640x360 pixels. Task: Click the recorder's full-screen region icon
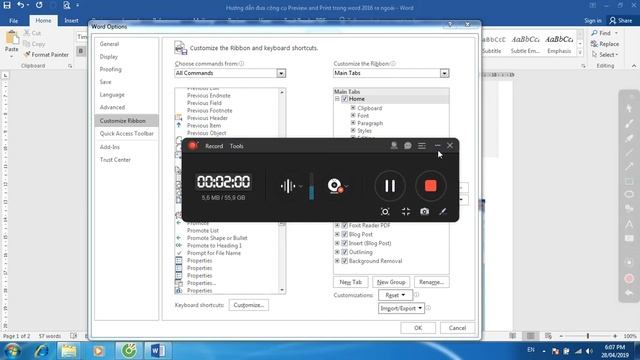pyautogui.click(x=385, y=211)
